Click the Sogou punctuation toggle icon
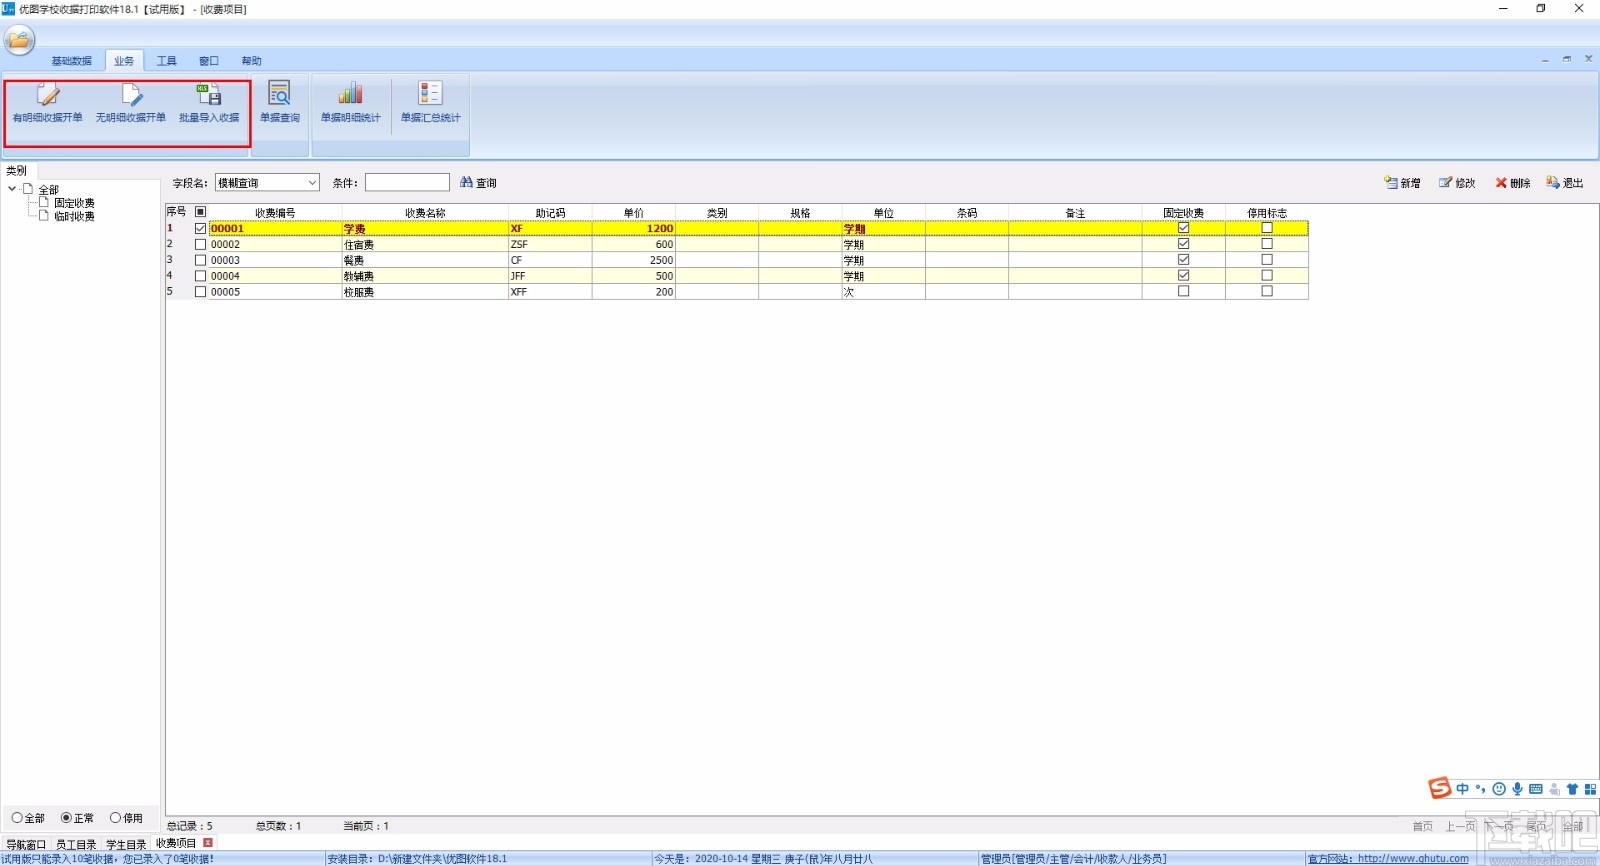Viewport: 1600px width, 866px height. click(1480, 789)
